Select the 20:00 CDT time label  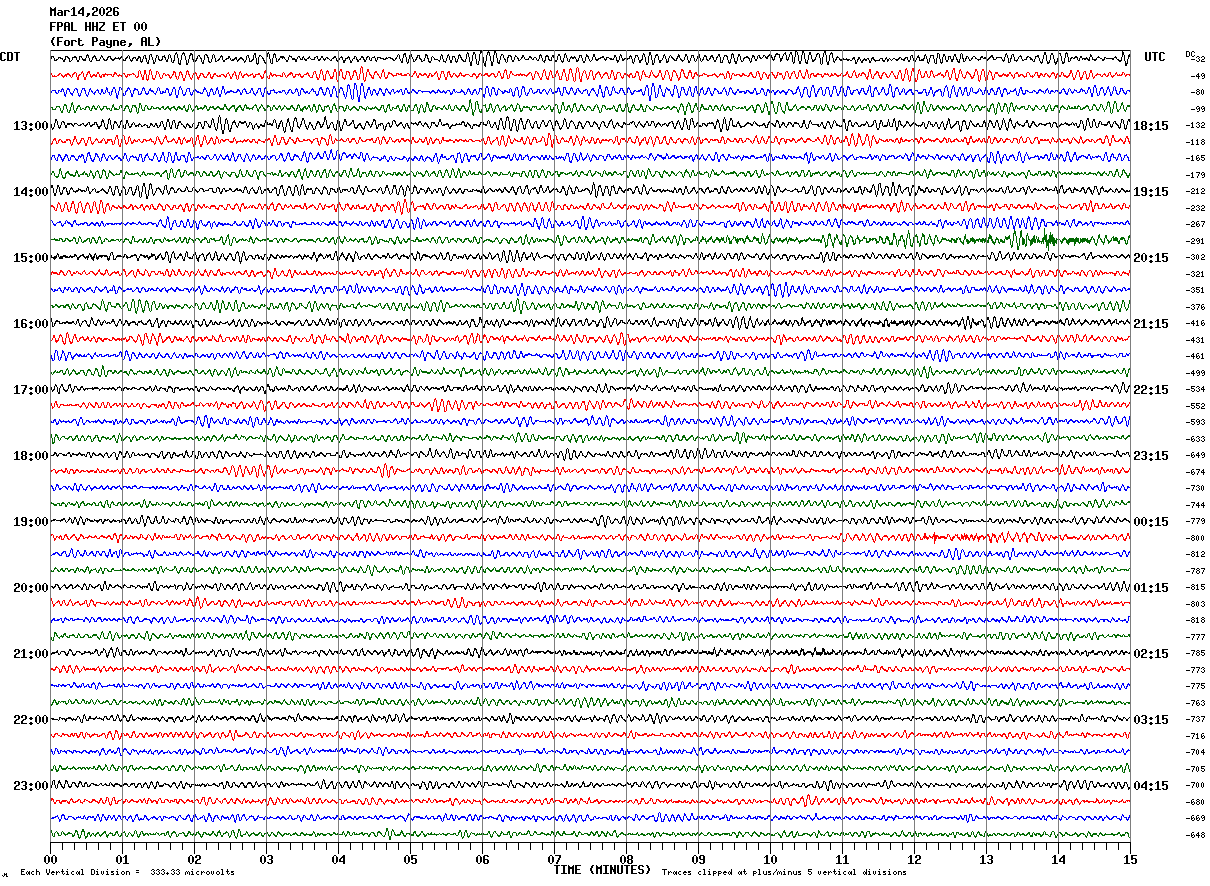30,588
